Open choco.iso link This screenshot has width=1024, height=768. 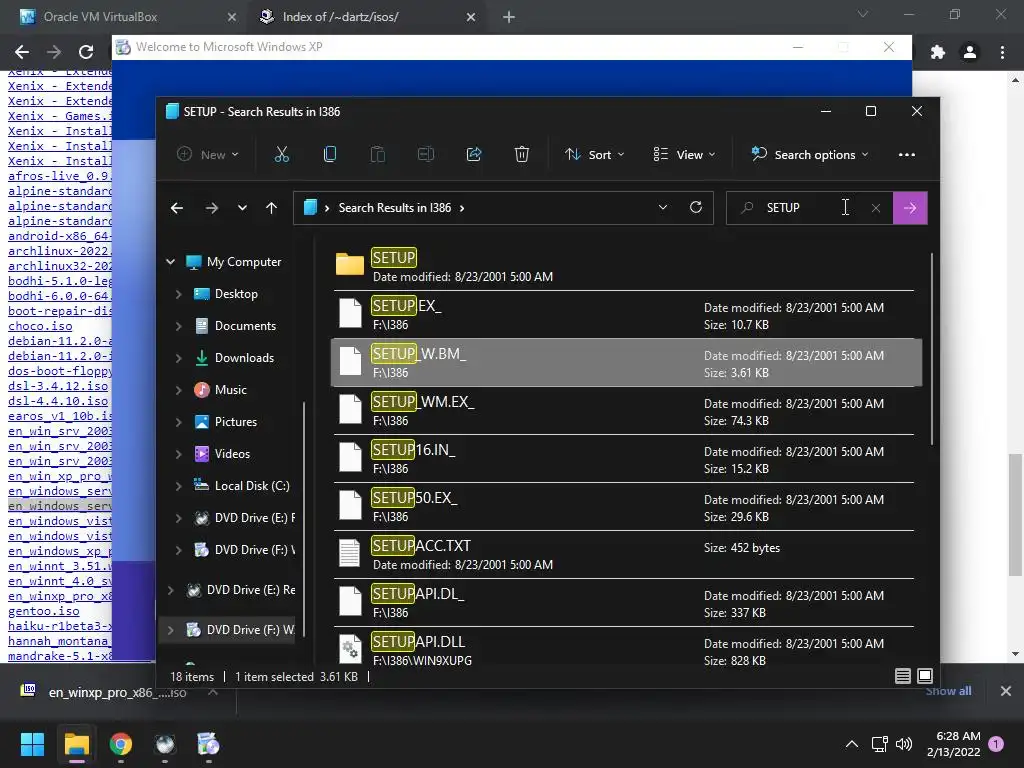(40, 326)
